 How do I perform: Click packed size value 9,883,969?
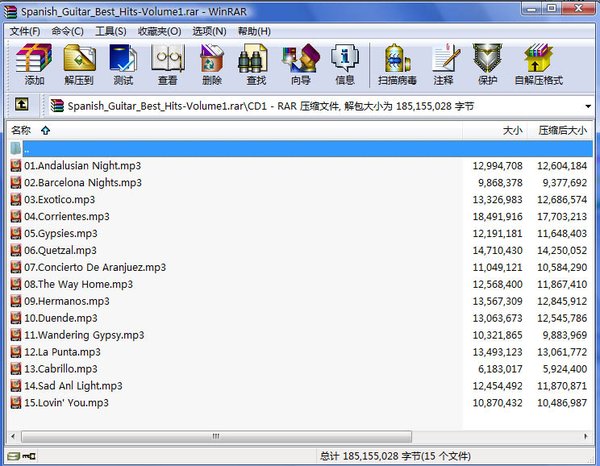[x=565, y=336]
